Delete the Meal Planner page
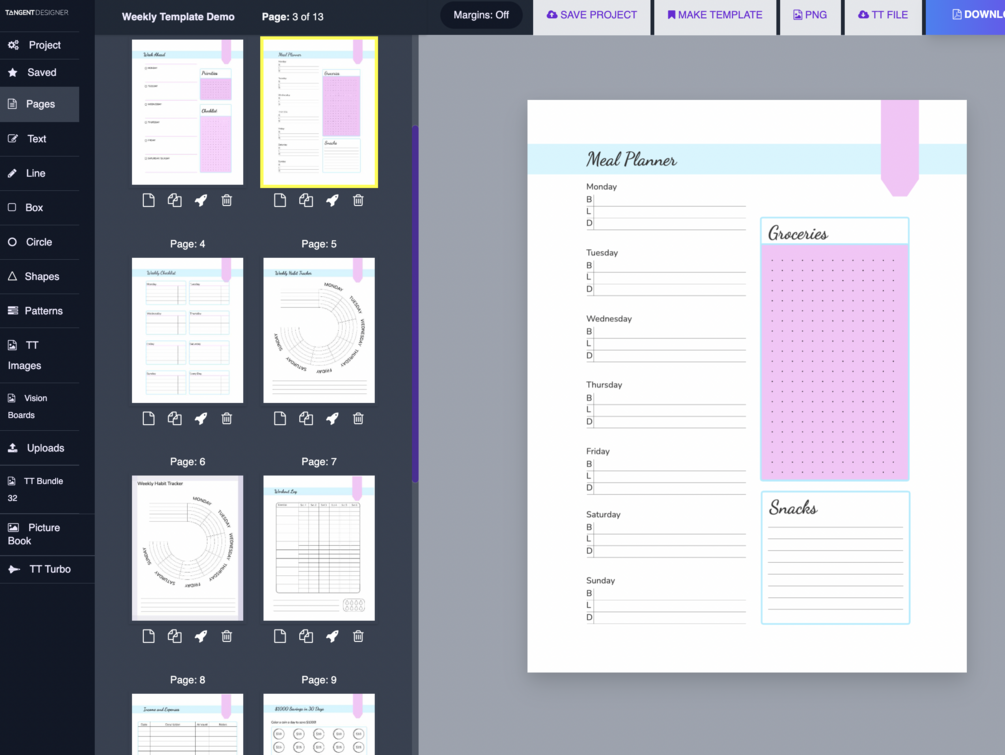 [x=358, y=201]
